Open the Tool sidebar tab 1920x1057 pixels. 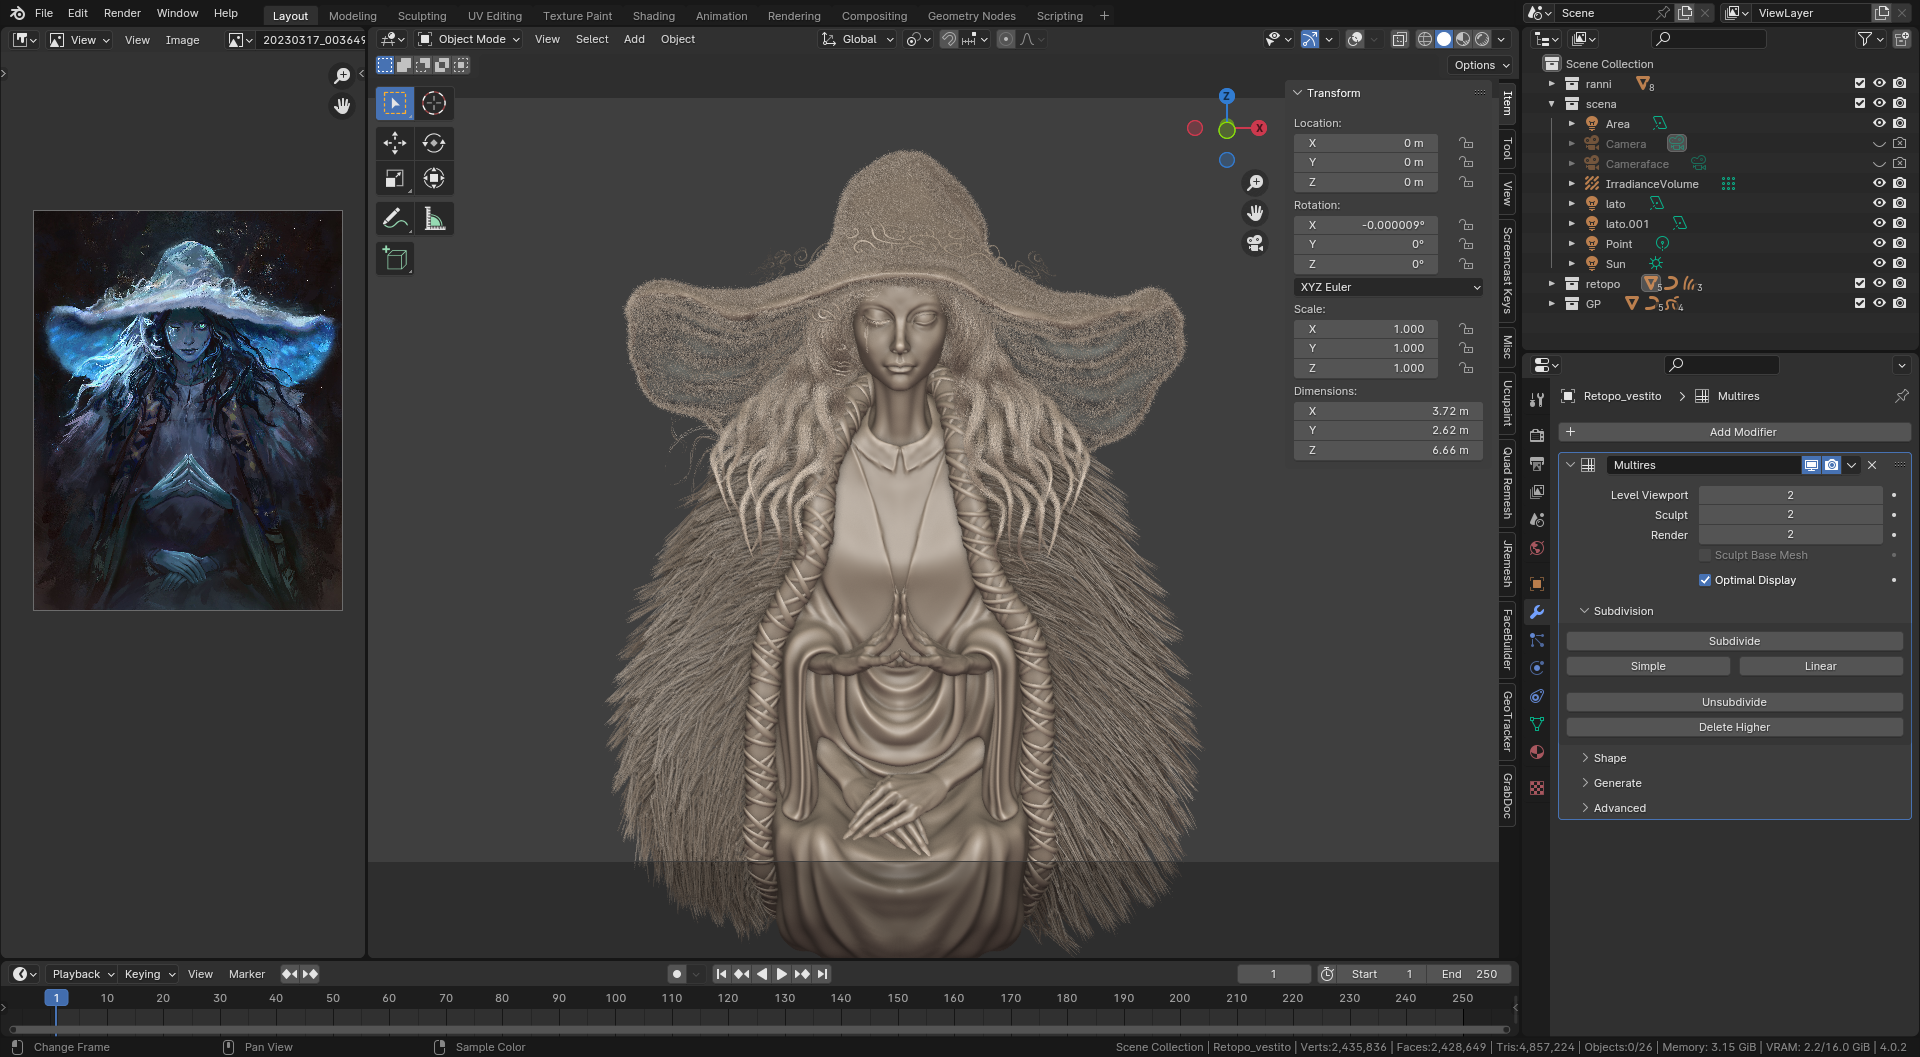tap(1507, 149)
